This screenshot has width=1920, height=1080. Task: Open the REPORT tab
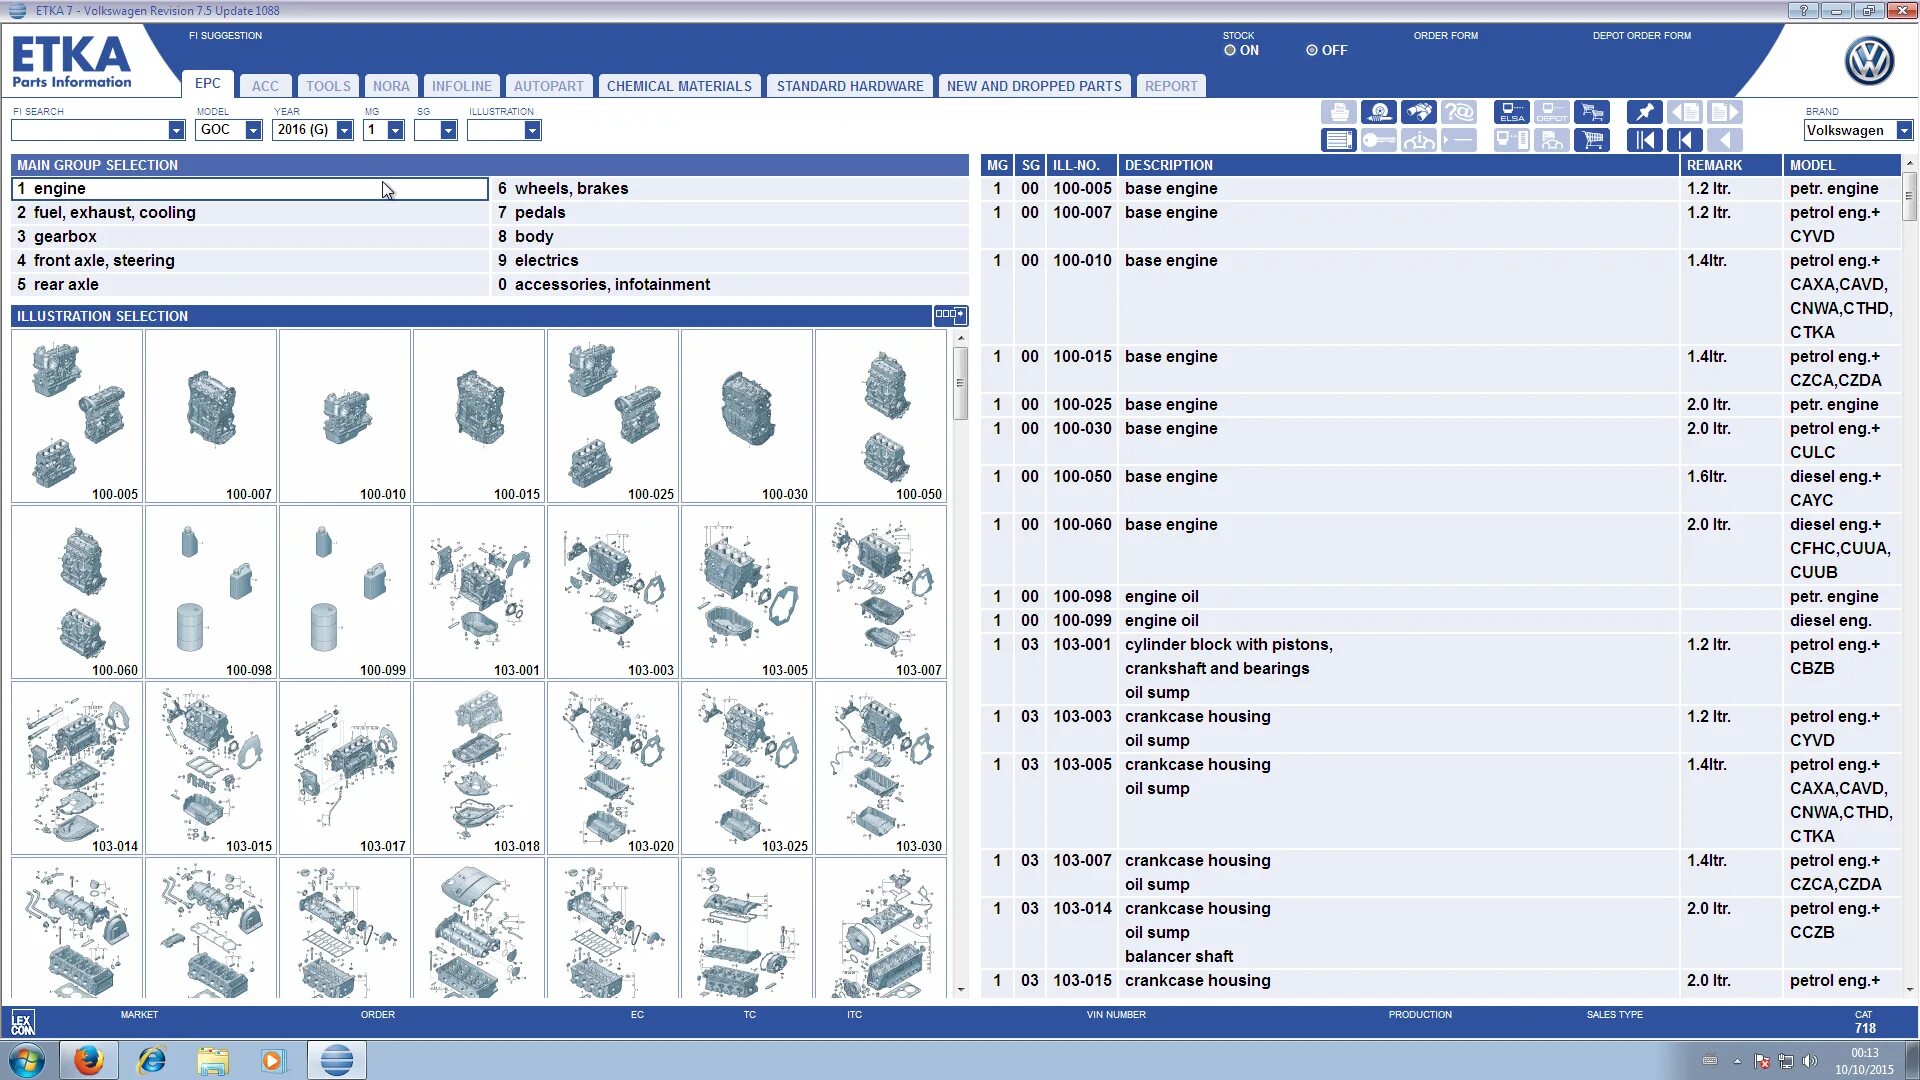1171,86
